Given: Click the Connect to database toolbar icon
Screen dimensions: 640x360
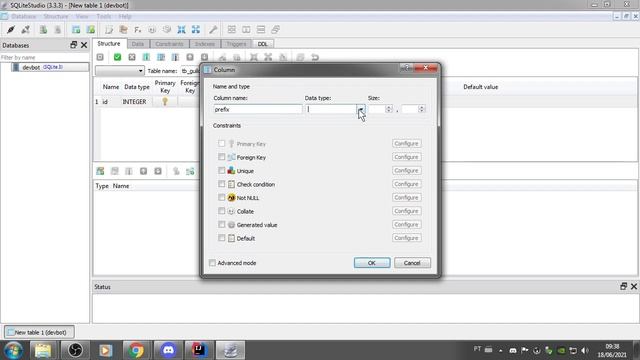Looking at the screenshot, I should [x=11, y=29].
